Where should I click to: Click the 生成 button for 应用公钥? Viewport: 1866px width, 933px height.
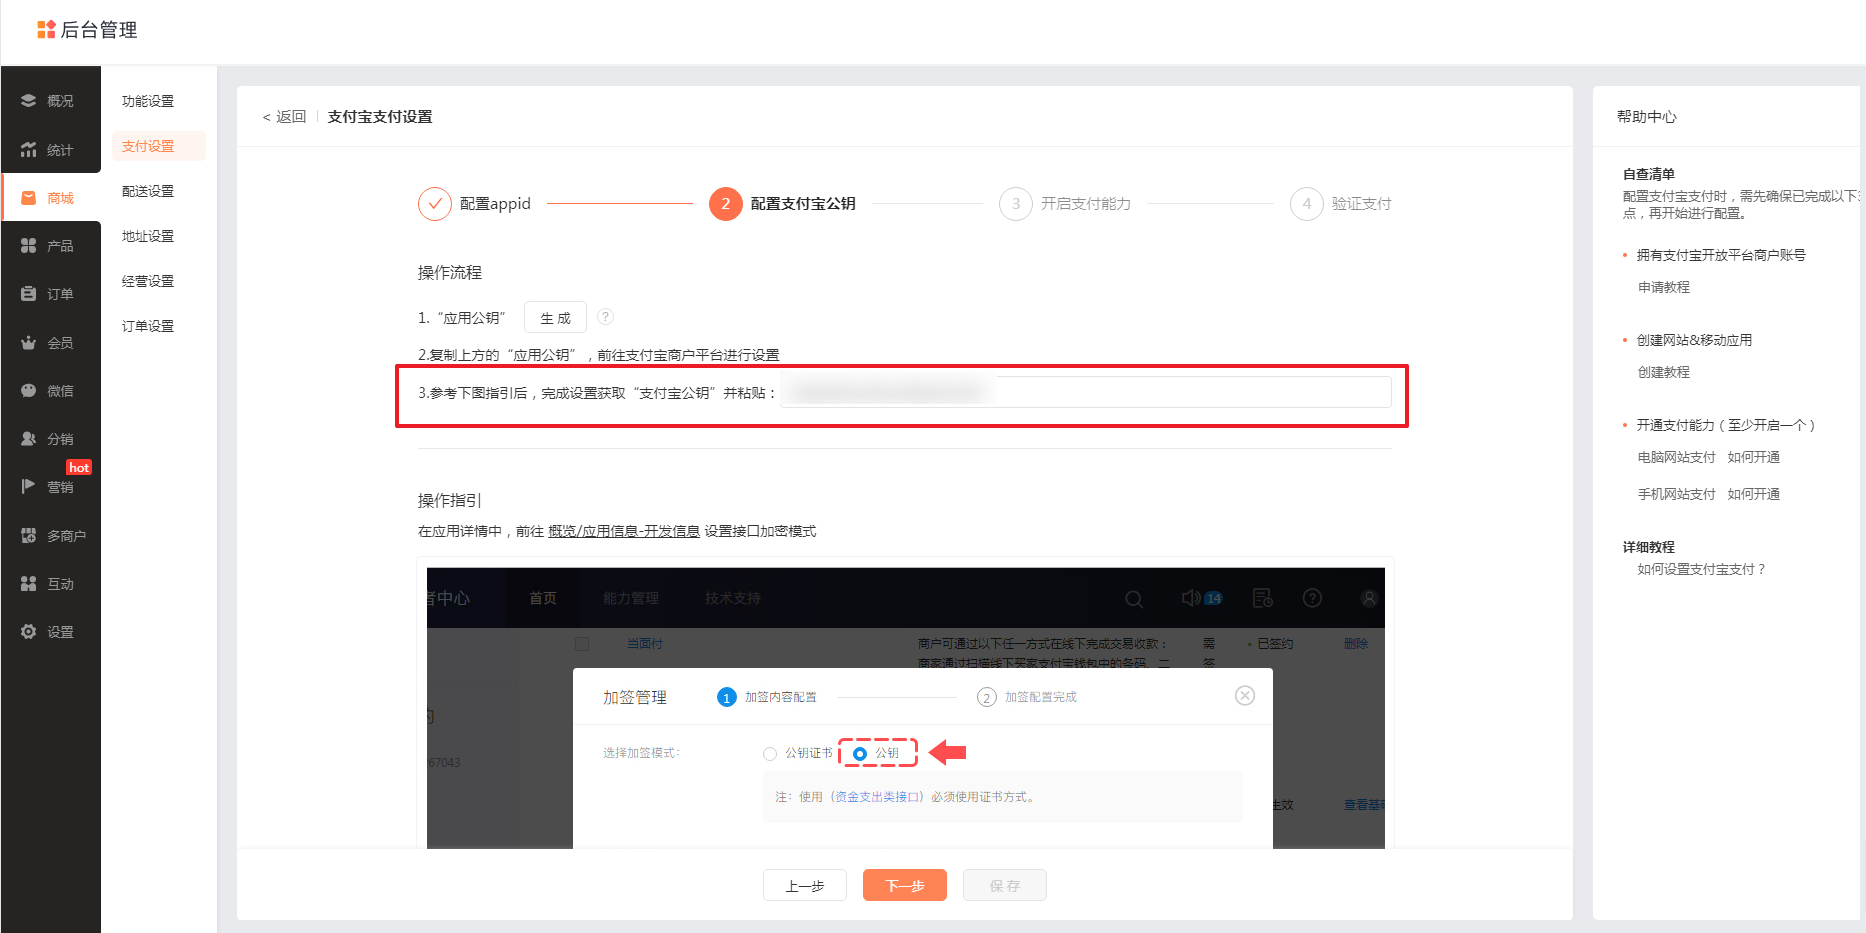tap(555, 318)
